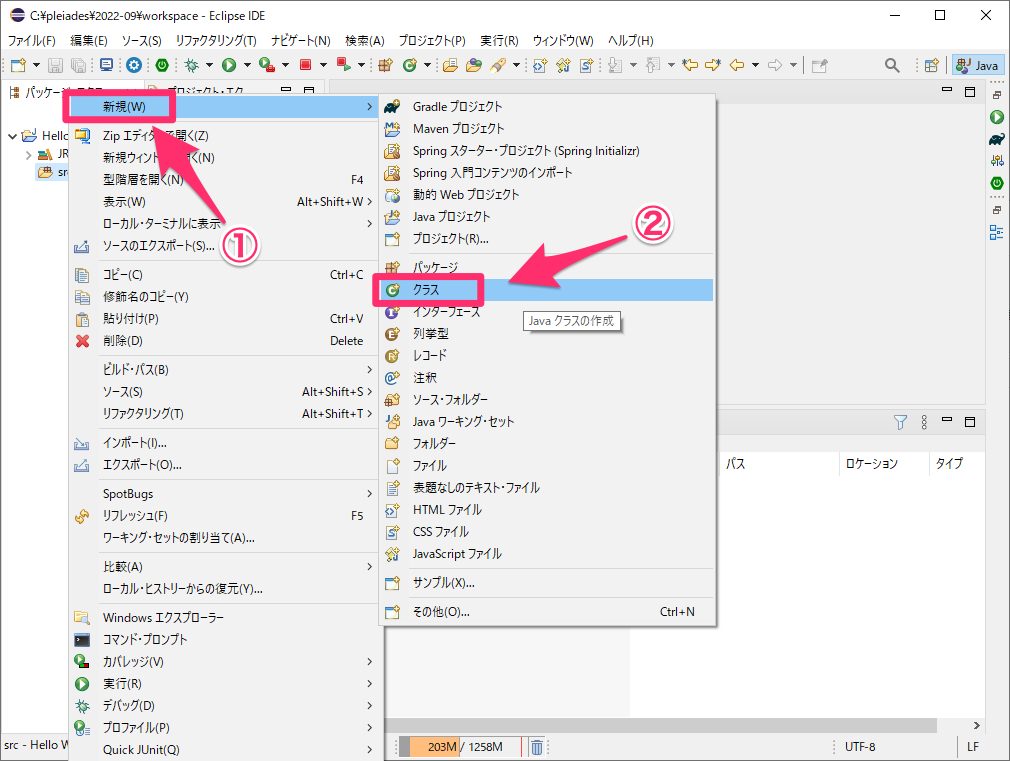
Task: Click the New HTML file toolbar icon
Action: [x=540, y=65]
